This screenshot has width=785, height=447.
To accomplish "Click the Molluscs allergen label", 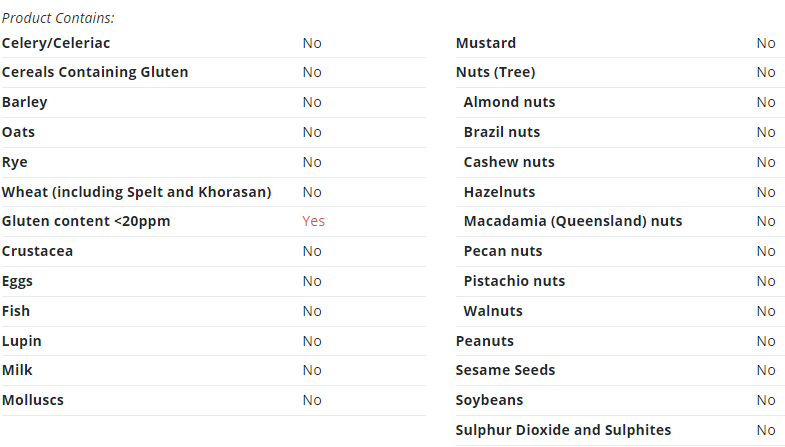I will 33,400.
